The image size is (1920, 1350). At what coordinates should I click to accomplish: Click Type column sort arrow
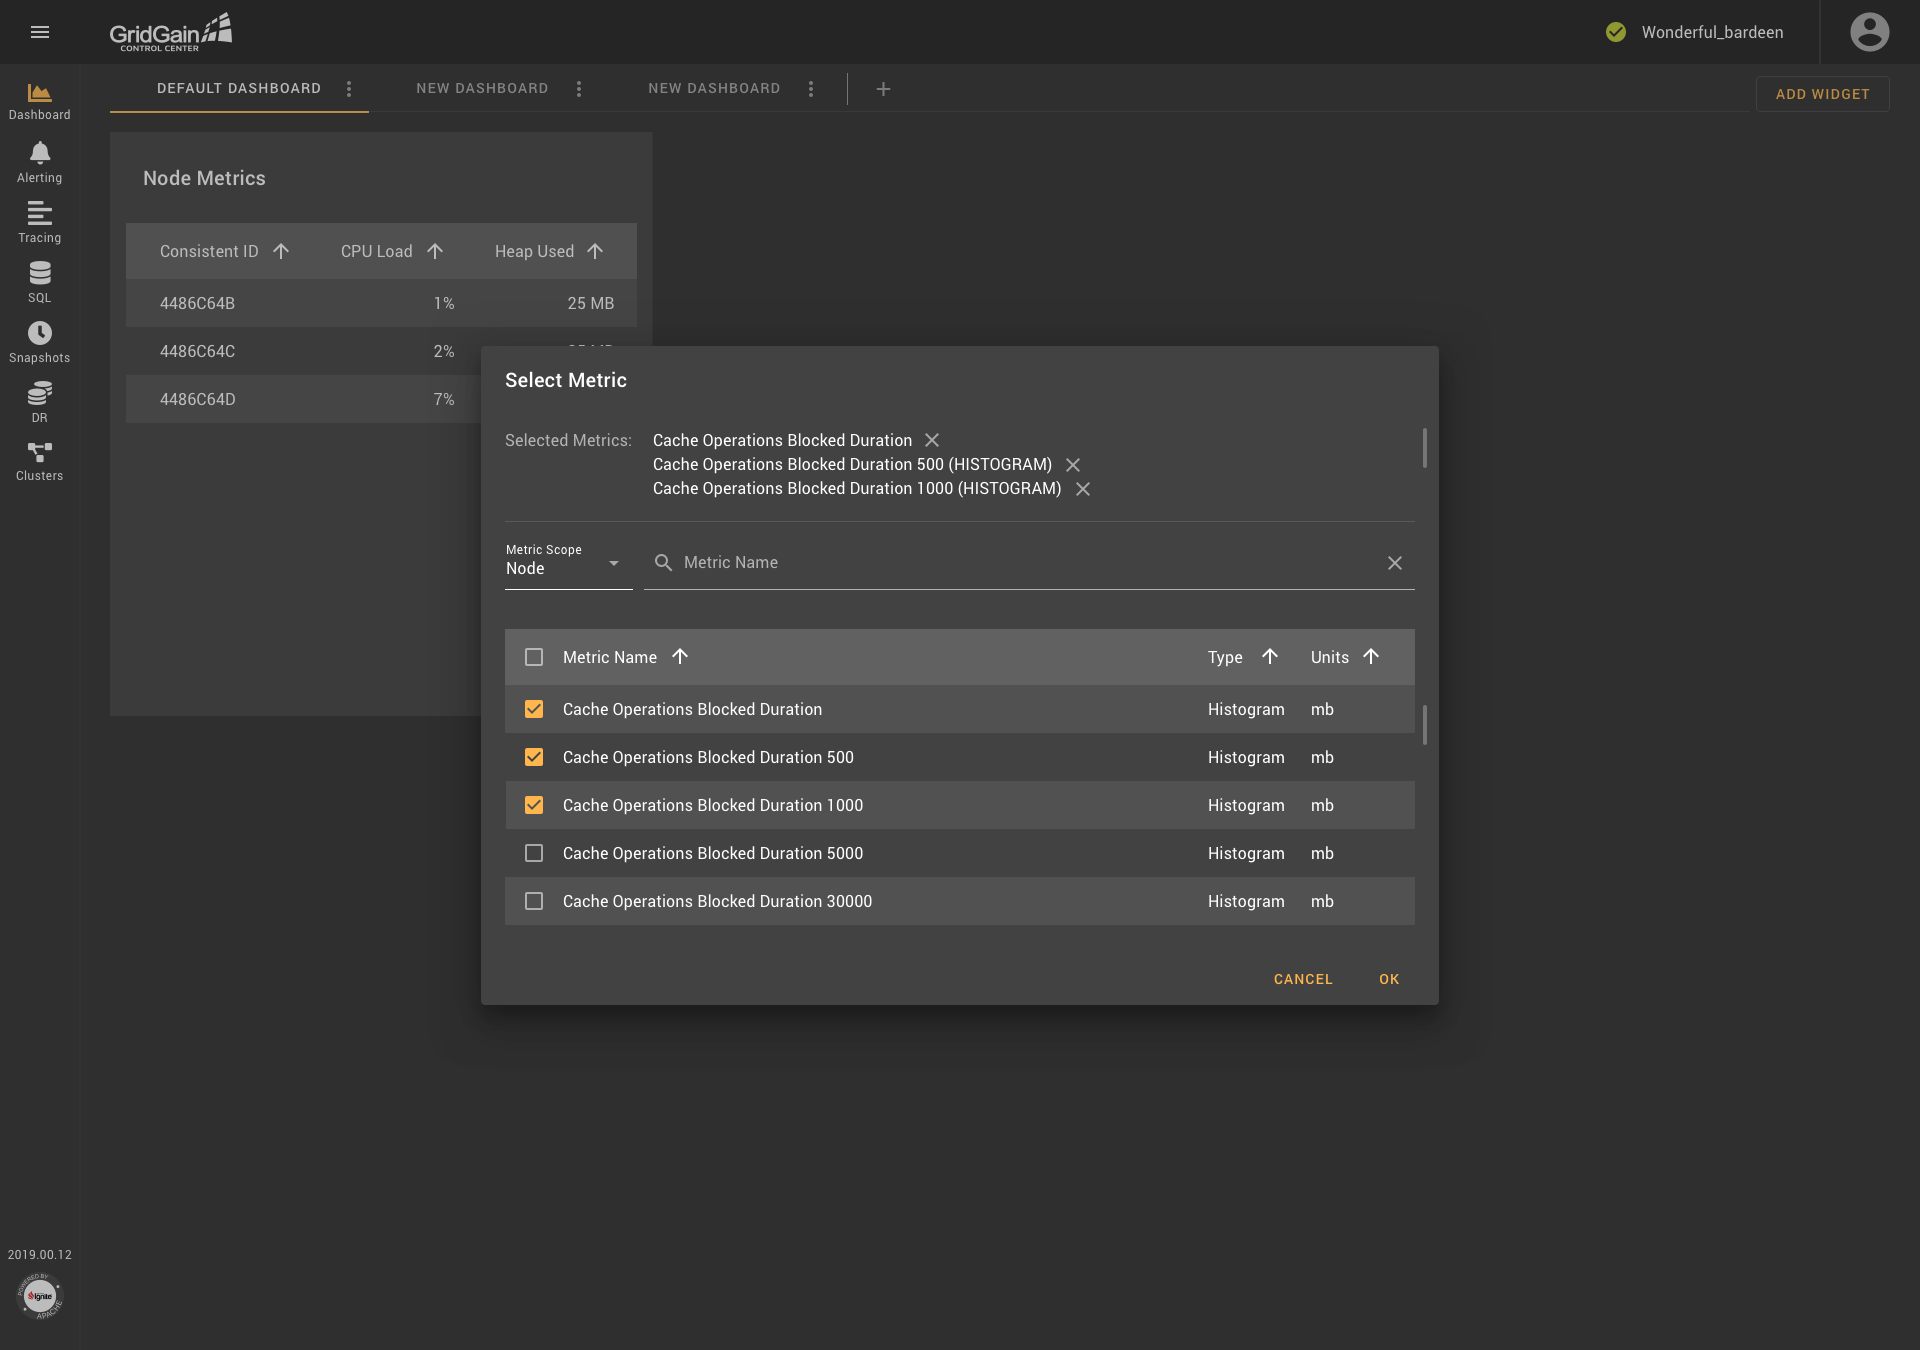[x=1268, y=656]
